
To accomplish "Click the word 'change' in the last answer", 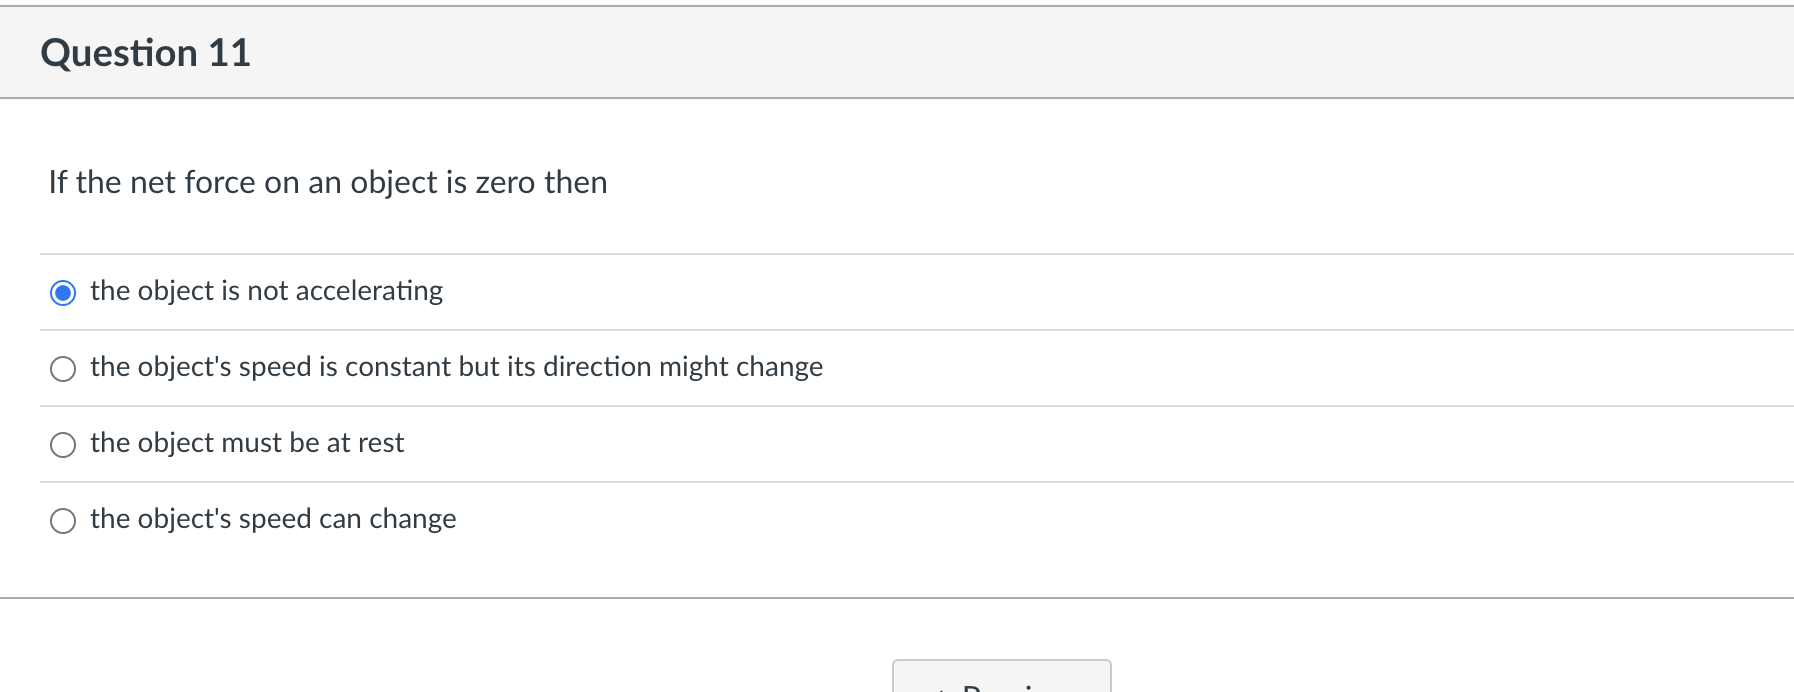I will 412,519.
